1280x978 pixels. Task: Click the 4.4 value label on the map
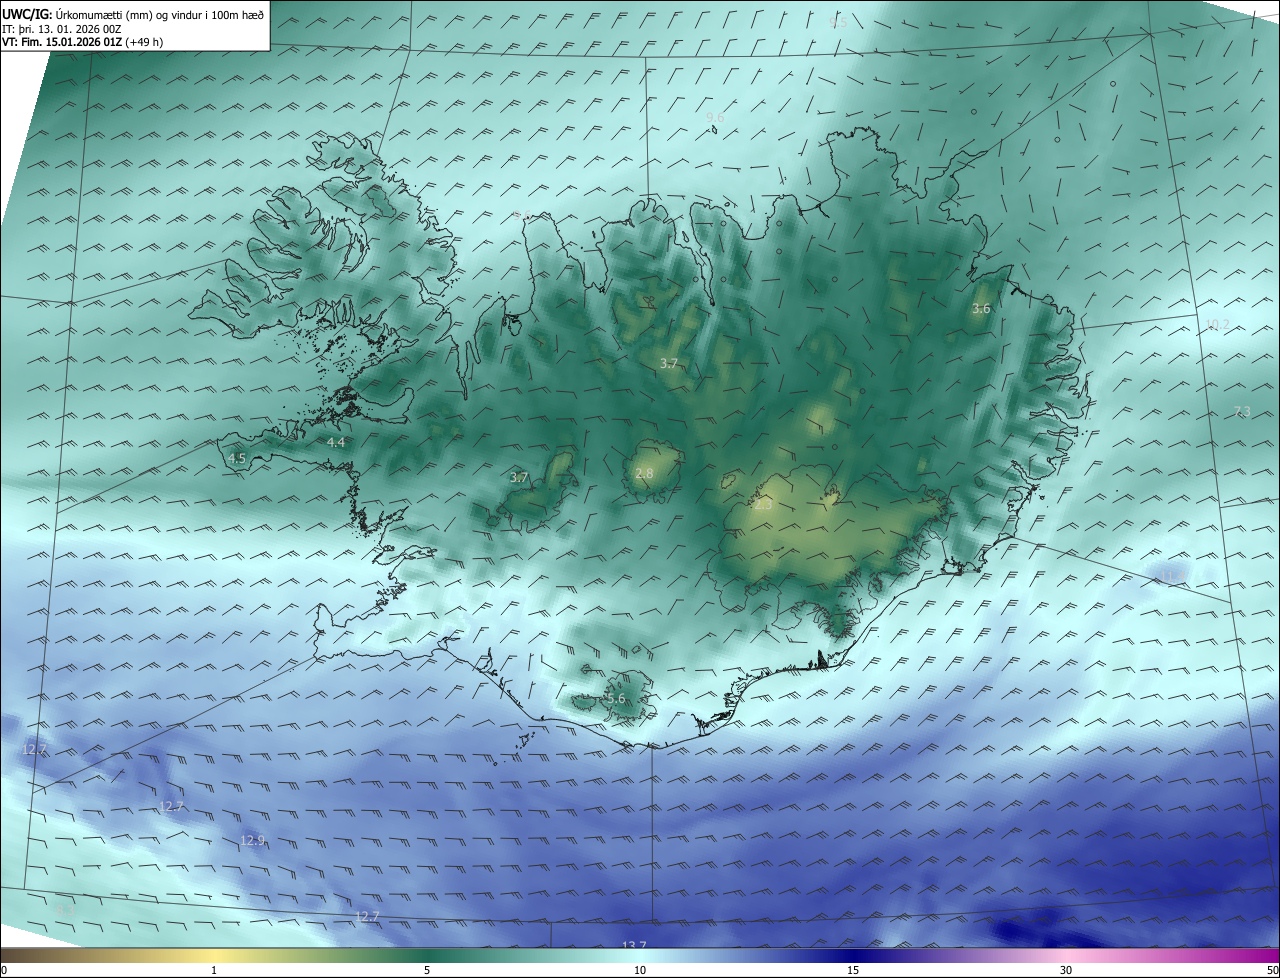coord(336,442)
